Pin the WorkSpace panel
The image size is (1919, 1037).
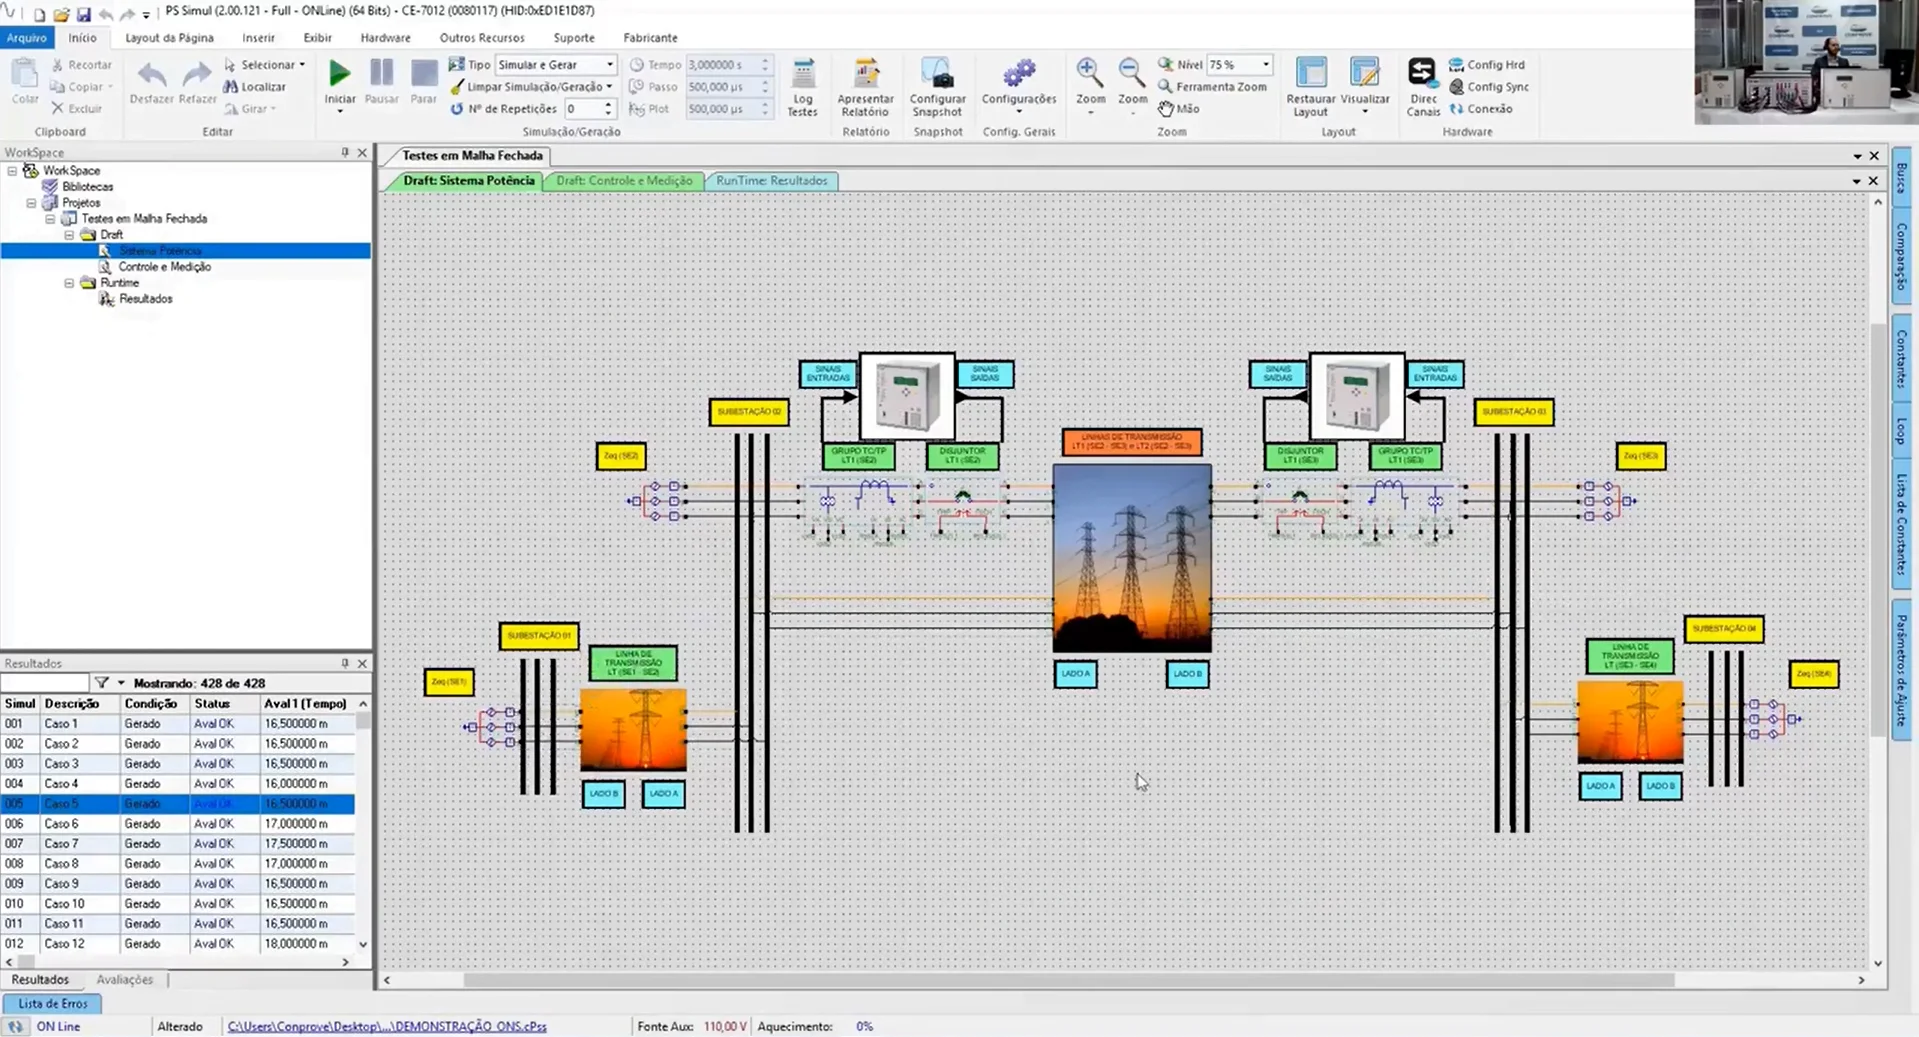(x=345, y=152)
